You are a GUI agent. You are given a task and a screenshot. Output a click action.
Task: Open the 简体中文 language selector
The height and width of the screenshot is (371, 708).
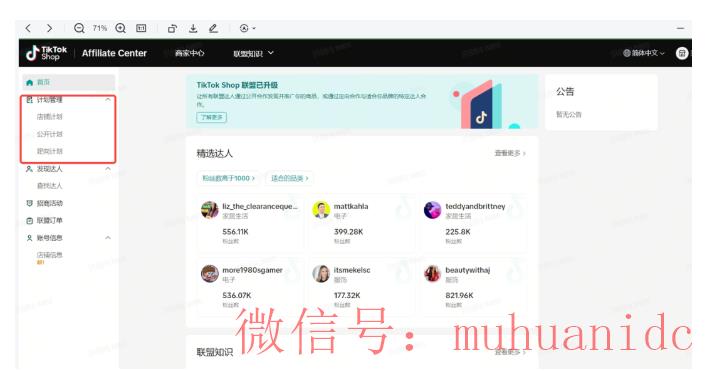point(644,53)
